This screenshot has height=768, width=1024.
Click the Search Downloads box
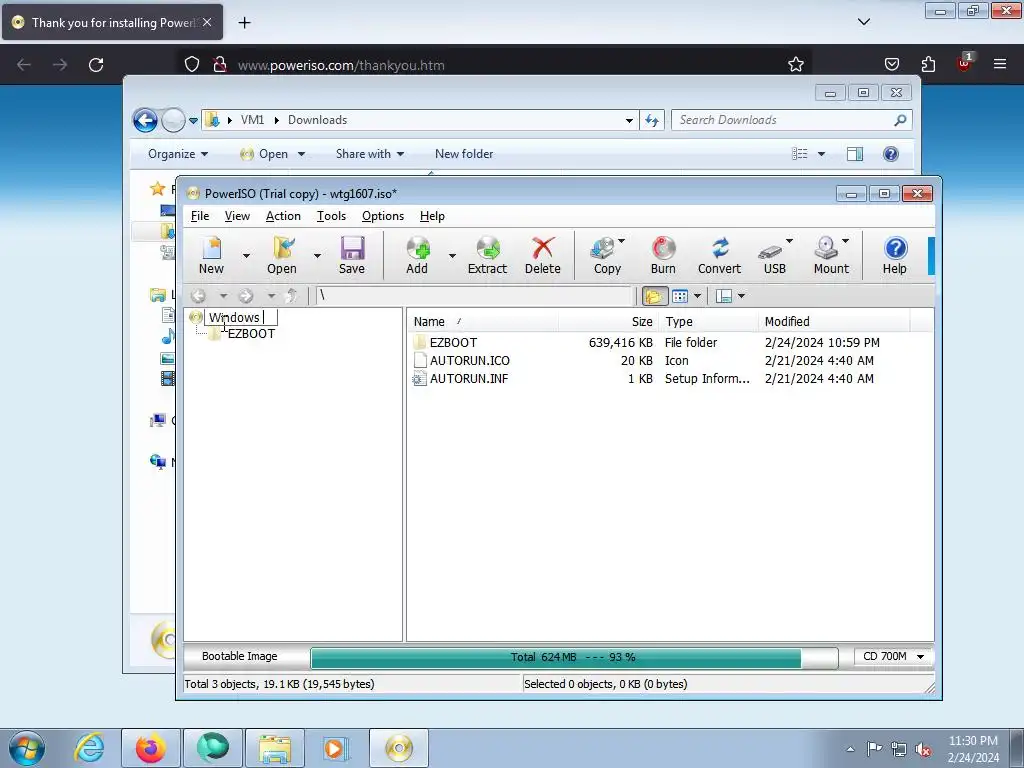point(791,120)
